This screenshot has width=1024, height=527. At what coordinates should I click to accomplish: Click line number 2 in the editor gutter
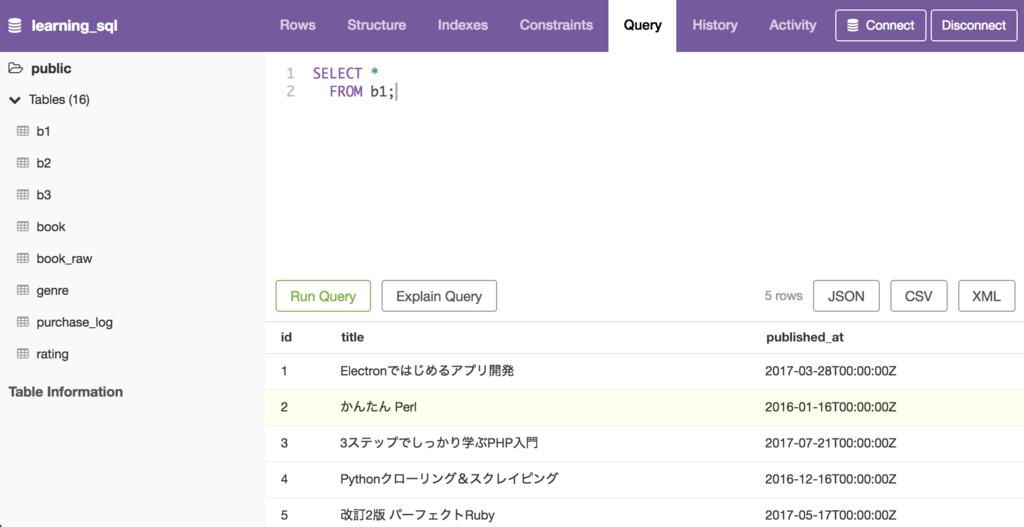(x=291, y=91)
